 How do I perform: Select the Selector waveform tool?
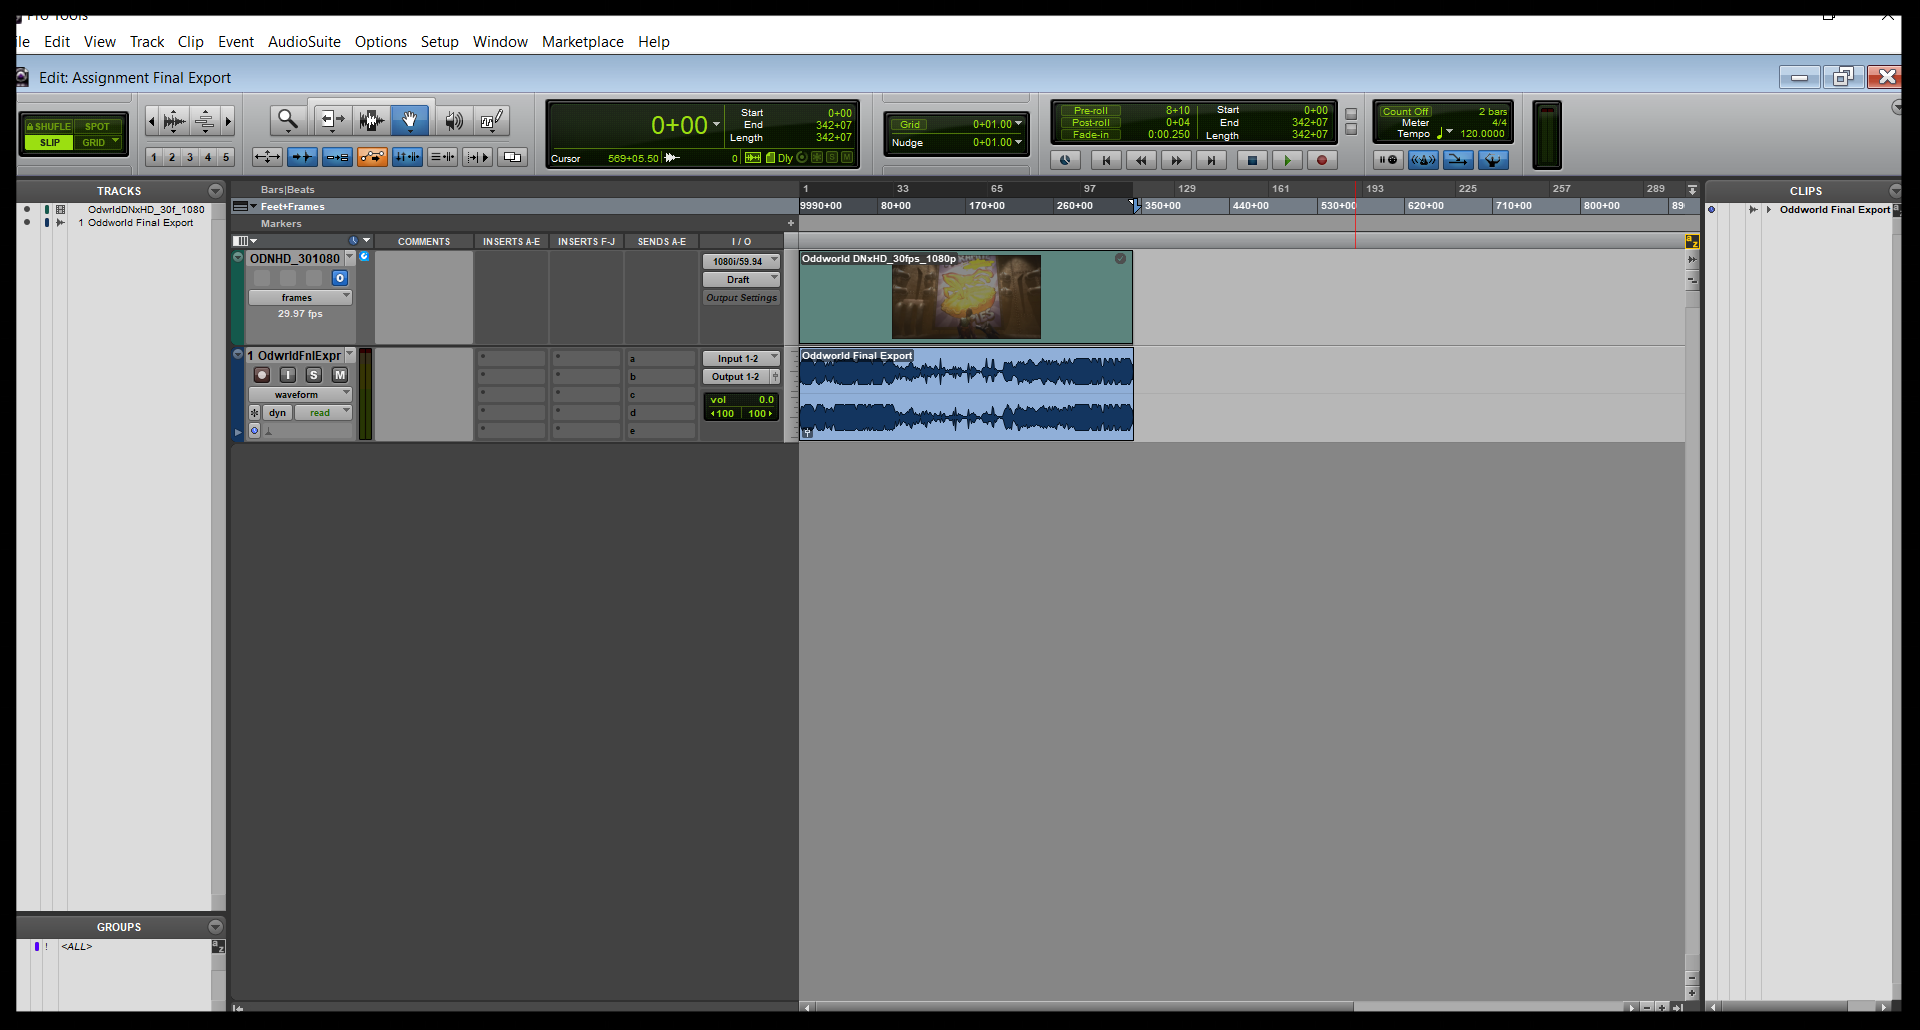click(x=371, y=121)
